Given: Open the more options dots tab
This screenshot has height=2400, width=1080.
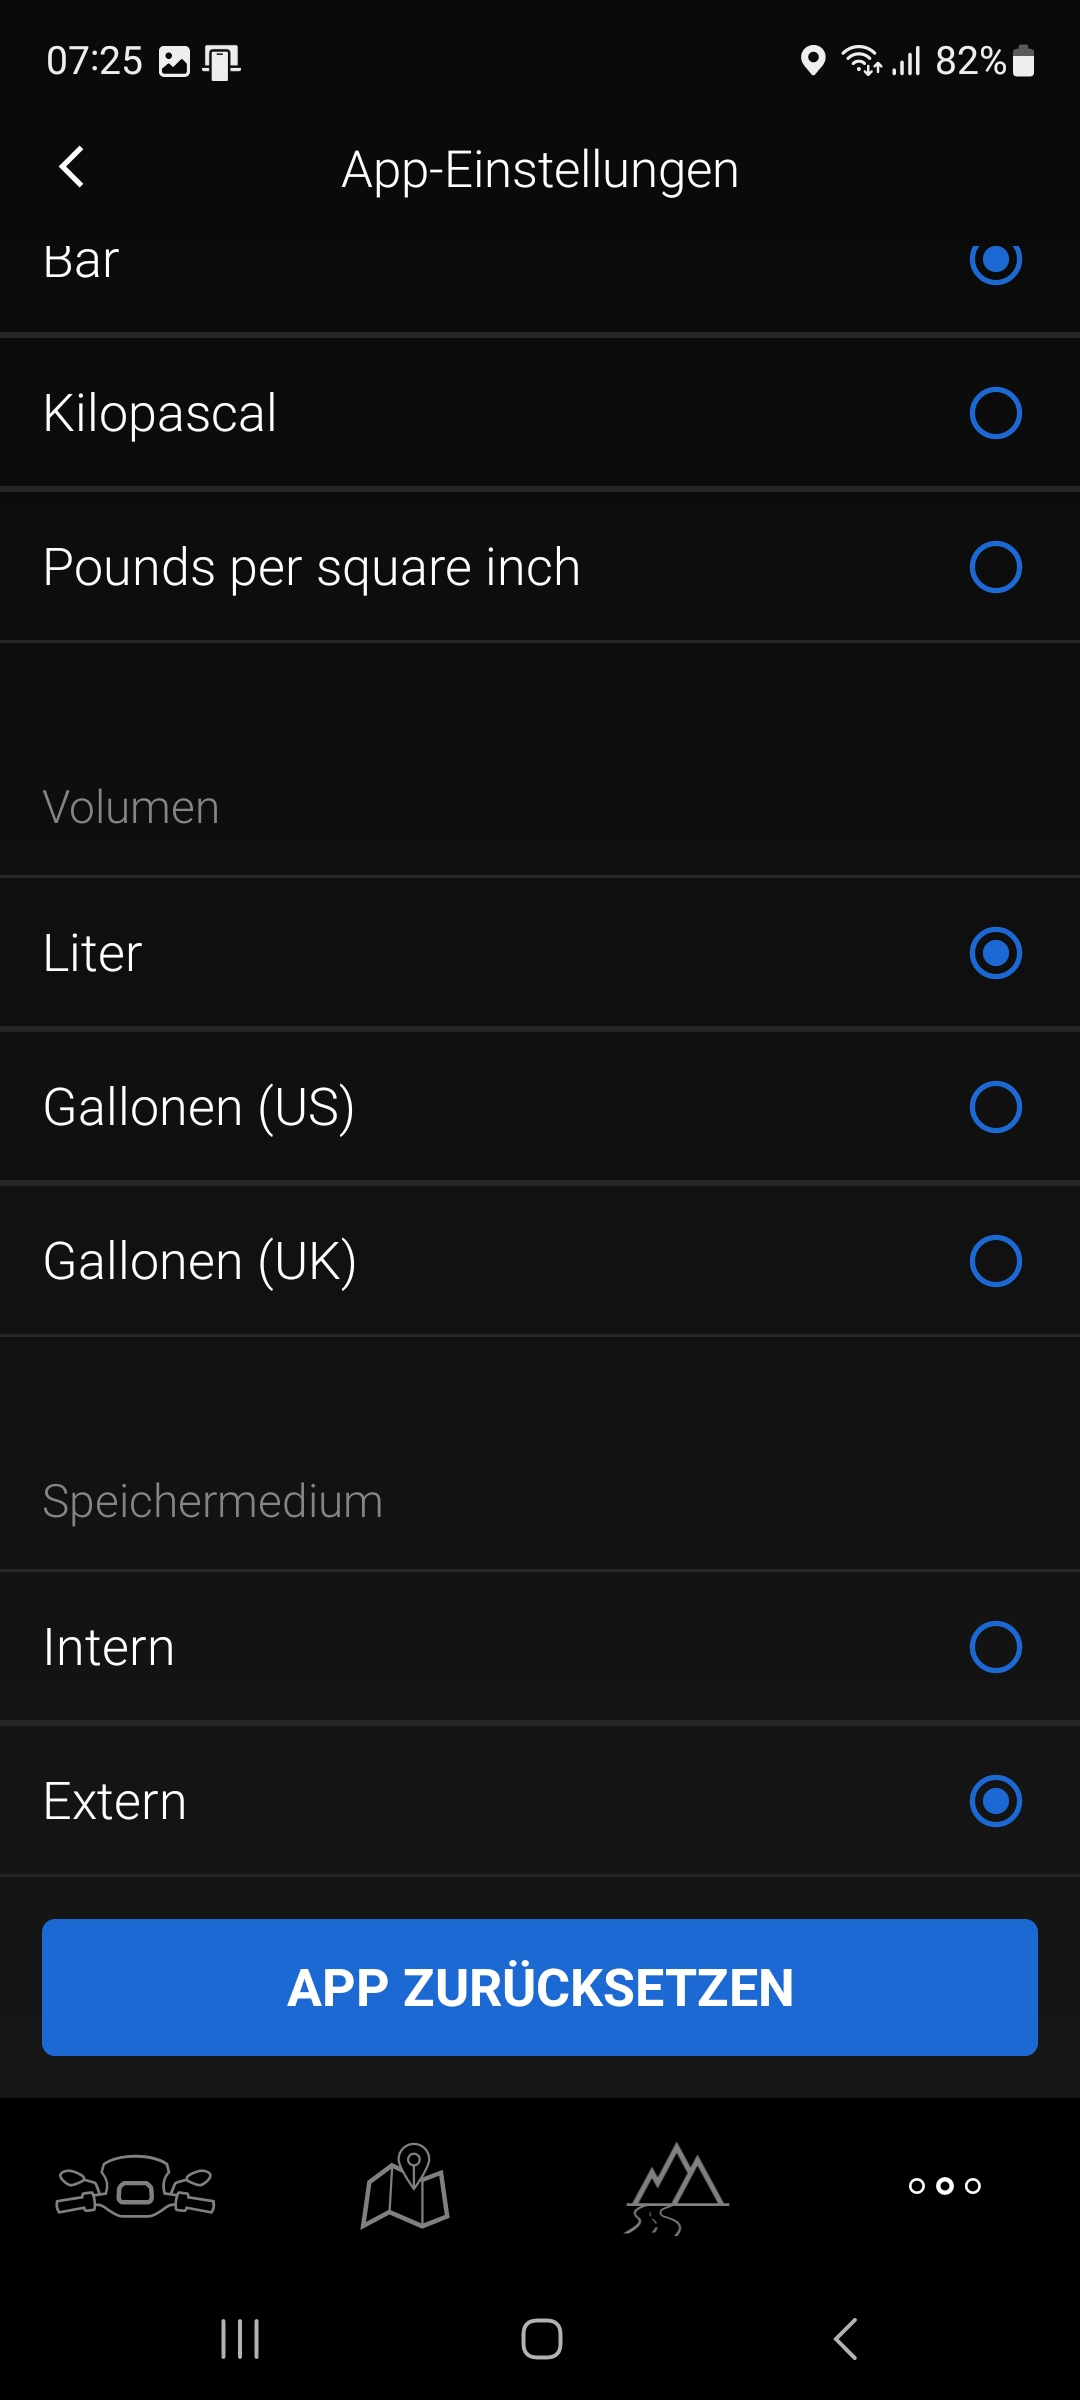Looking at the screenshot, I should (x=944, y=2186).
